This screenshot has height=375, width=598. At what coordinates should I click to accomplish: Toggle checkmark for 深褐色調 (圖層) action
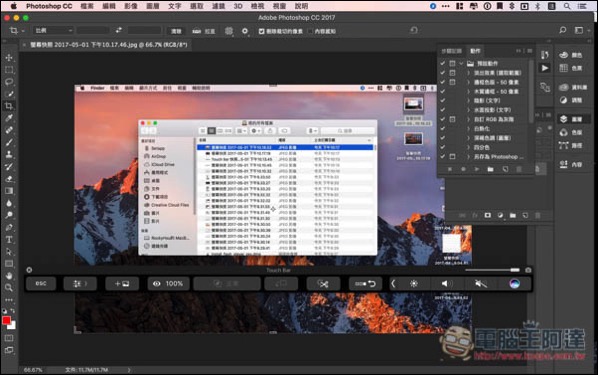pyautogui.click(x=442, y=138)
